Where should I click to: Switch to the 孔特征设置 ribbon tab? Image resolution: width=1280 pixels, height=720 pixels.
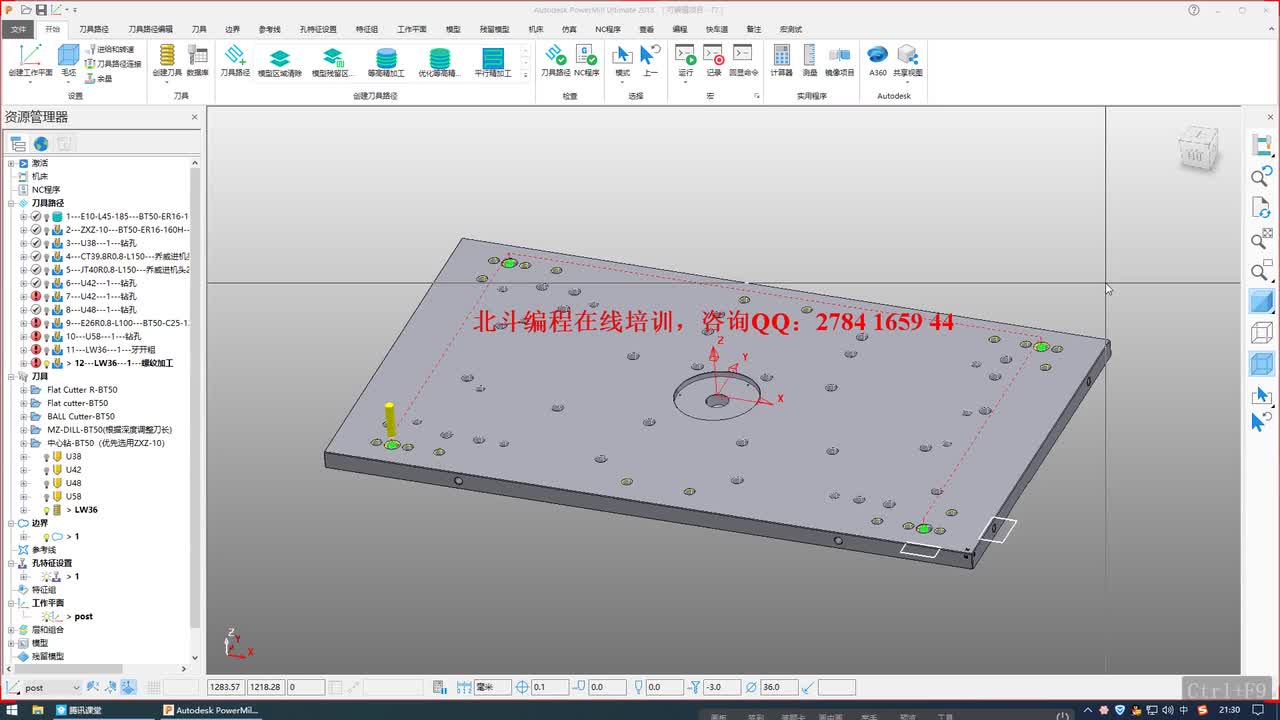click(318, 30)
